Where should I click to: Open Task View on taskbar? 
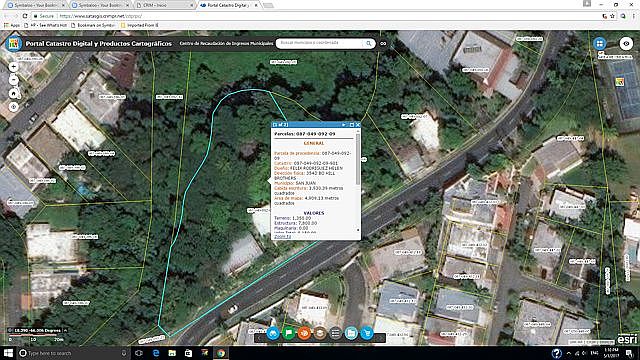coord(139,353)
